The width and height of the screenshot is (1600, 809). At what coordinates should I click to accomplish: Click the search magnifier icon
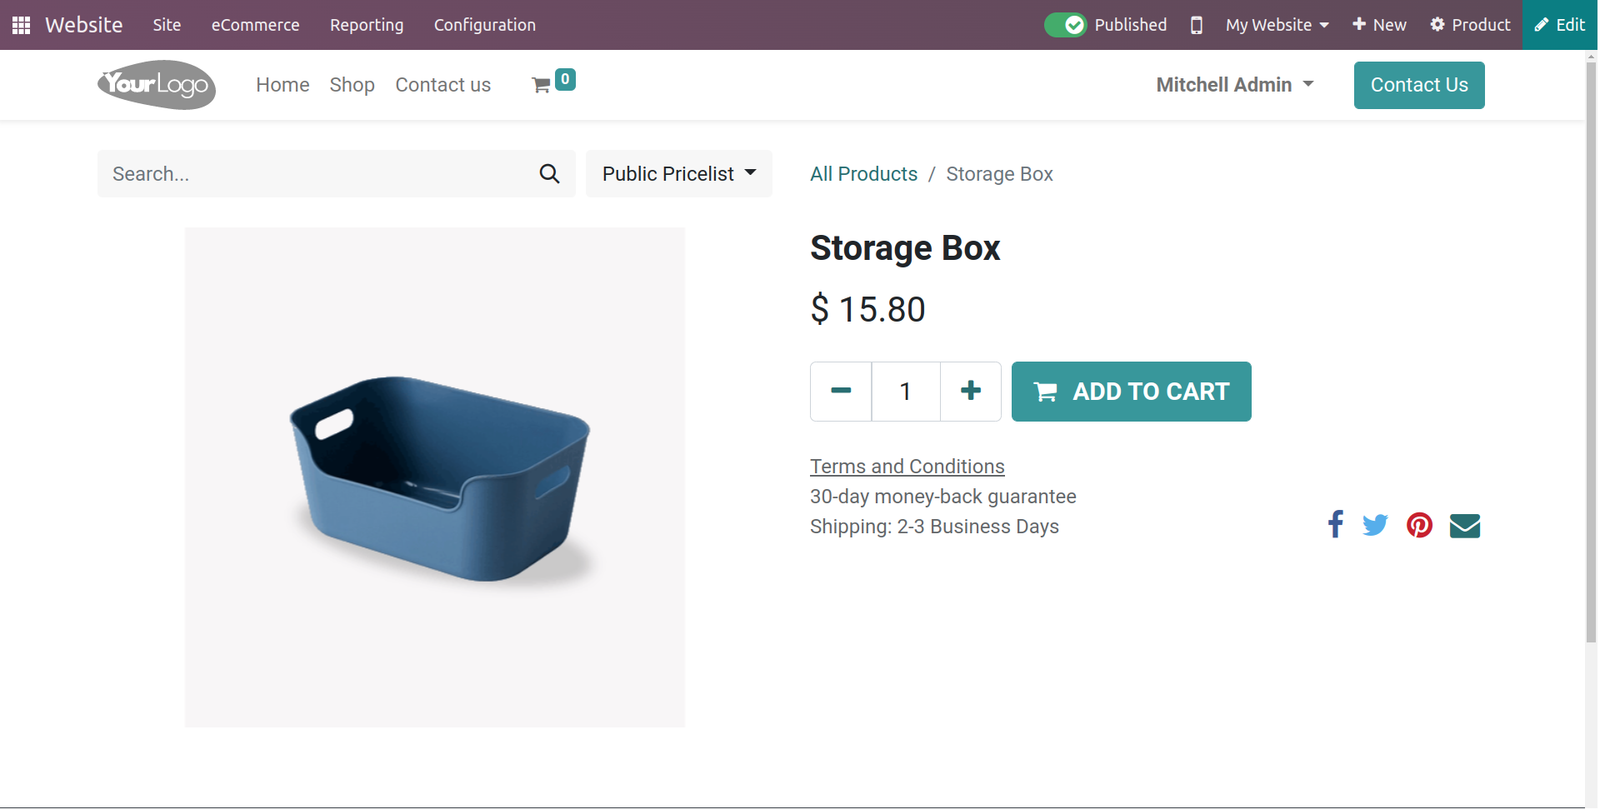point(549,174)
